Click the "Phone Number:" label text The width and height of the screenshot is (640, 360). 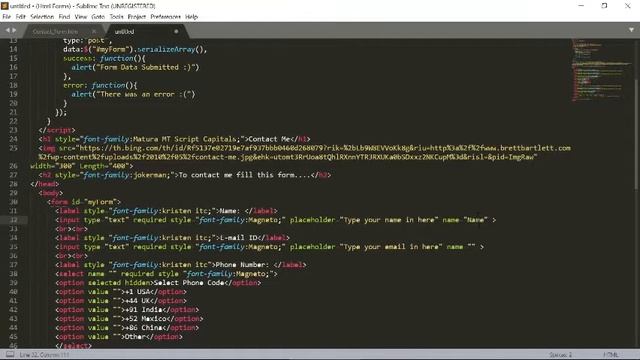click(242, 265)
